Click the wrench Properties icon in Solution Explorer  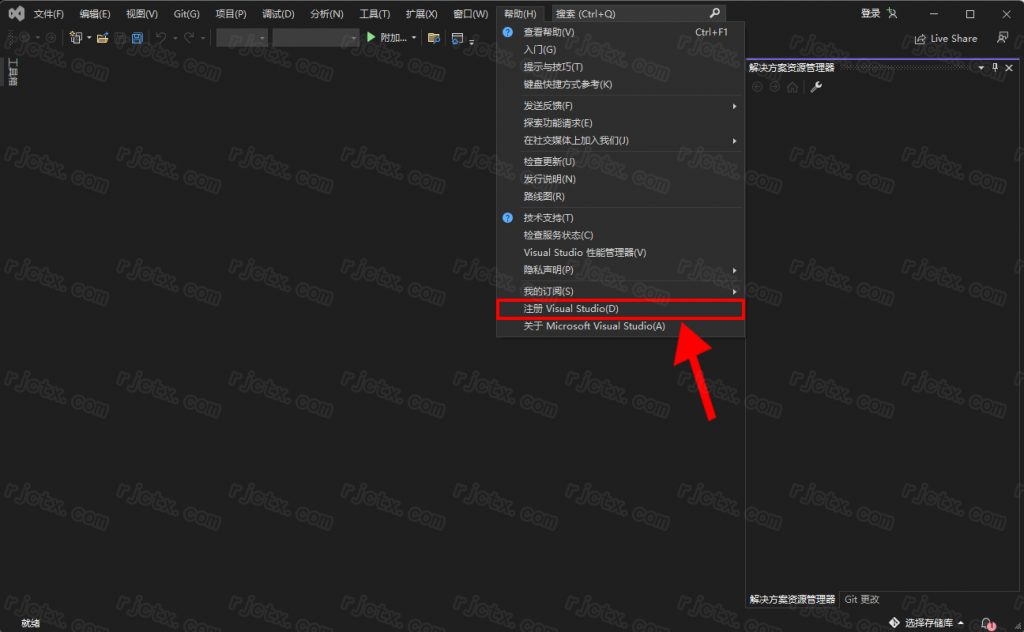point(816,87)
